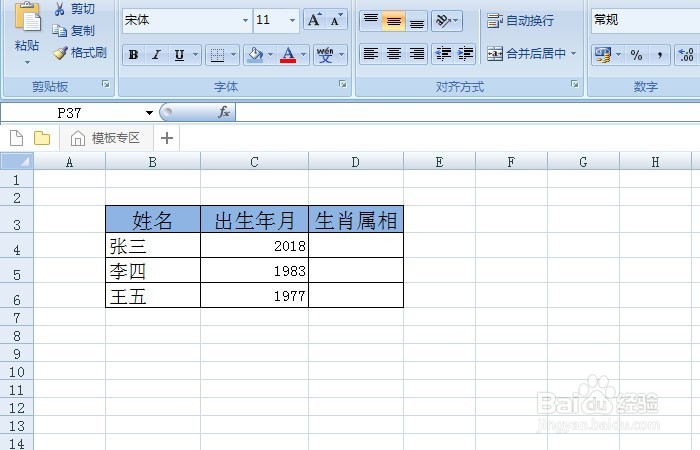Switch to the 模板专区 tab
This screenshot has height=450, width=700.
click(x=106, y=138)
